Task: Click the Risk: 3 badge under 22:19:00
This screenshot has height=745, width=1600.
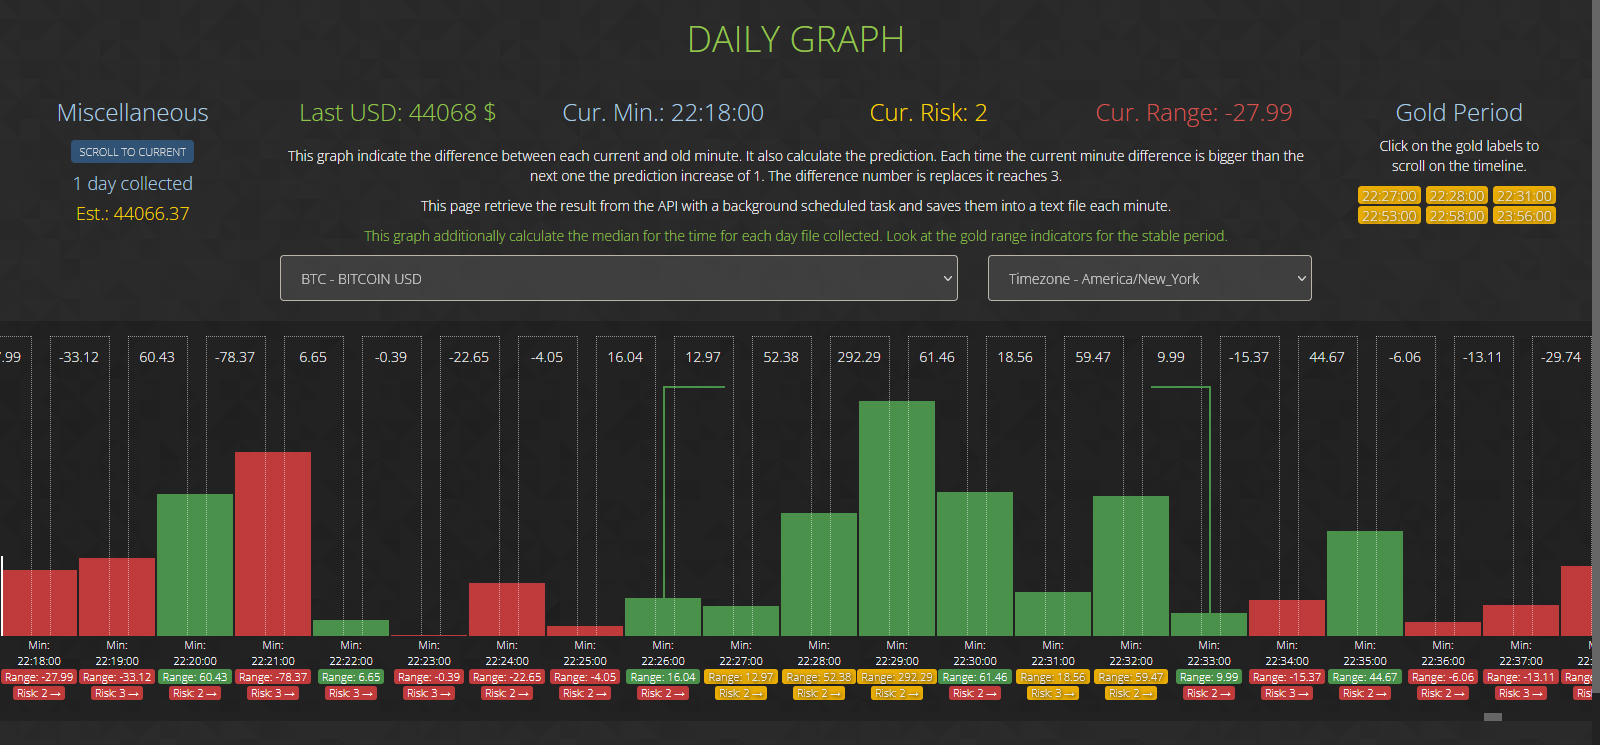Action: coord(117,693)
